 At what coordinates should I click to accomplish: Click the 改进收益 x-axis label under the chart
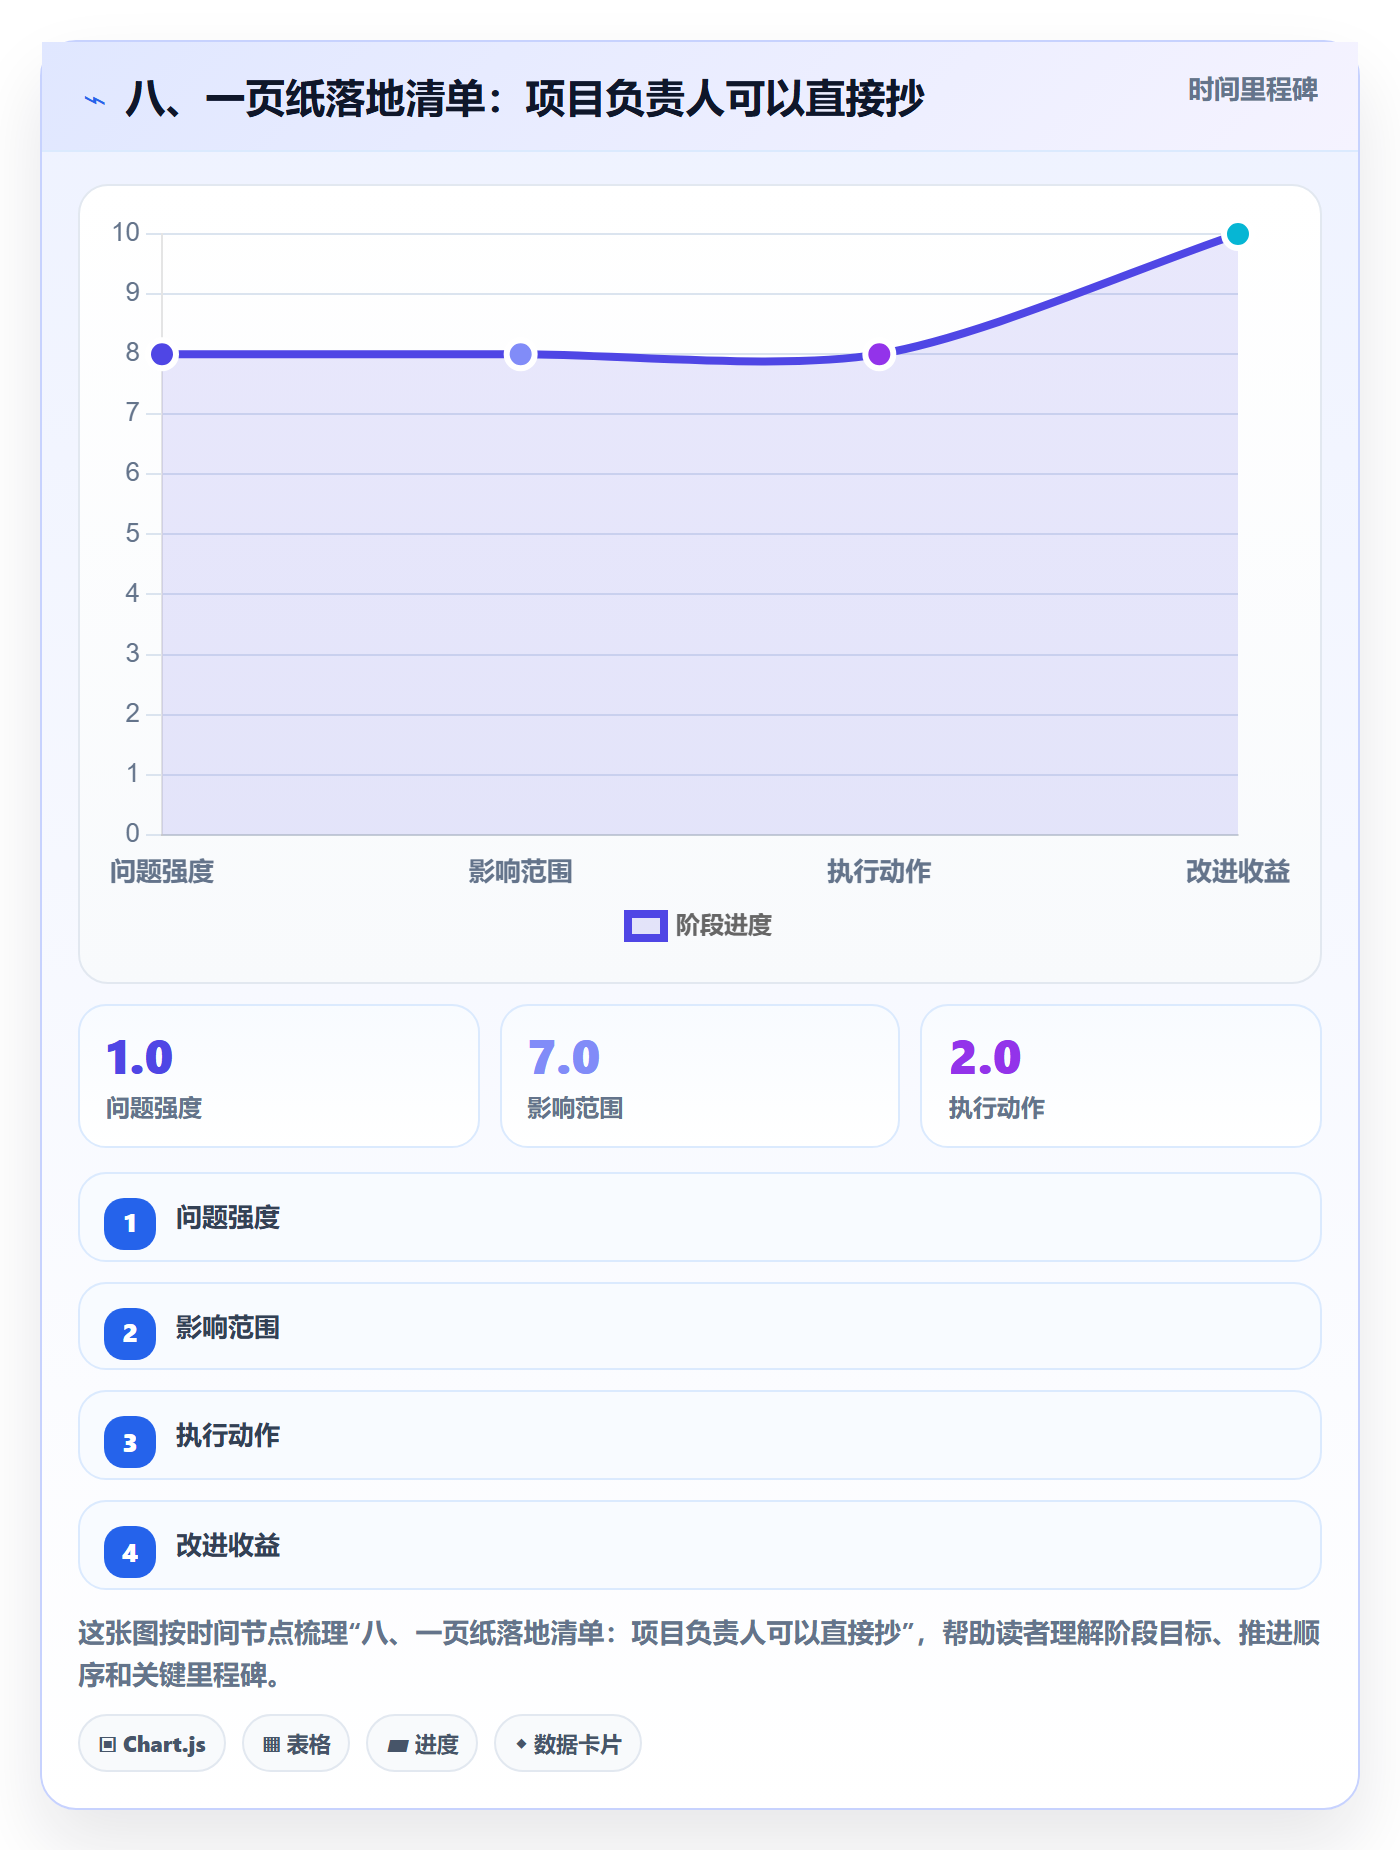[1238, 872]
